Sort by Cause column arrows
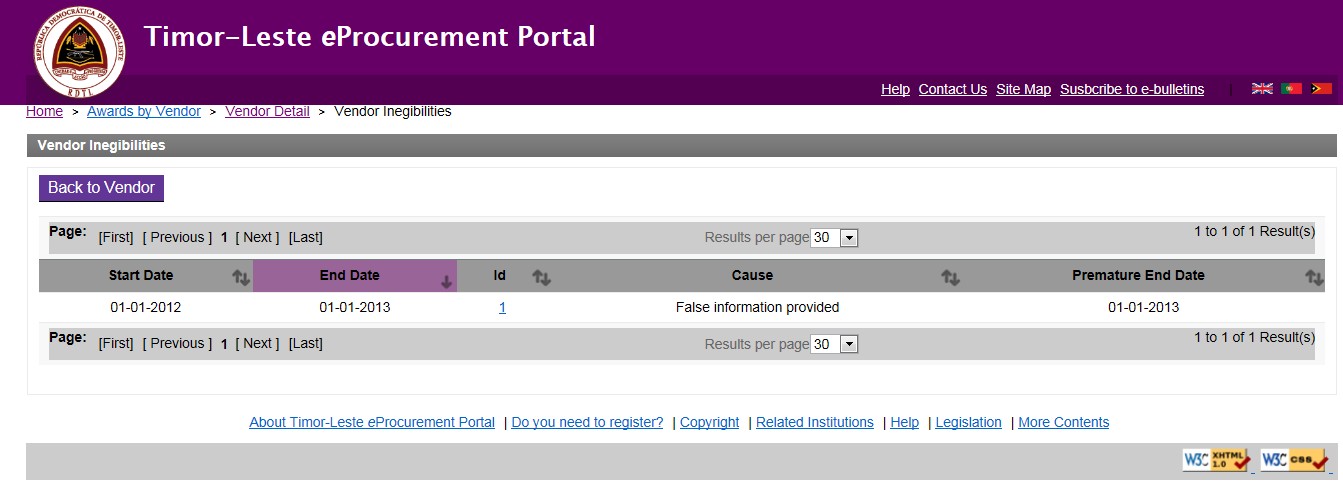The width and height of the screenshot is (1343, 490). click(950, 278)
